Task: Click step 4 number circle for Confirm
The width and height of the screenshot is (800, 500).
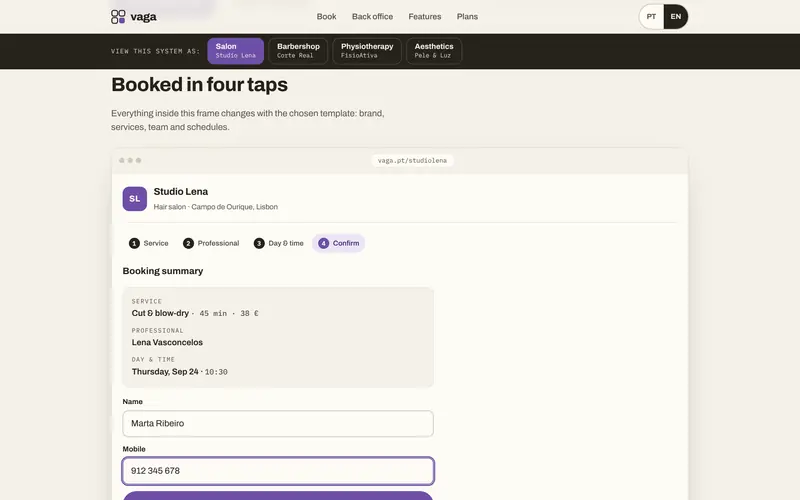Action: (323, 243)
